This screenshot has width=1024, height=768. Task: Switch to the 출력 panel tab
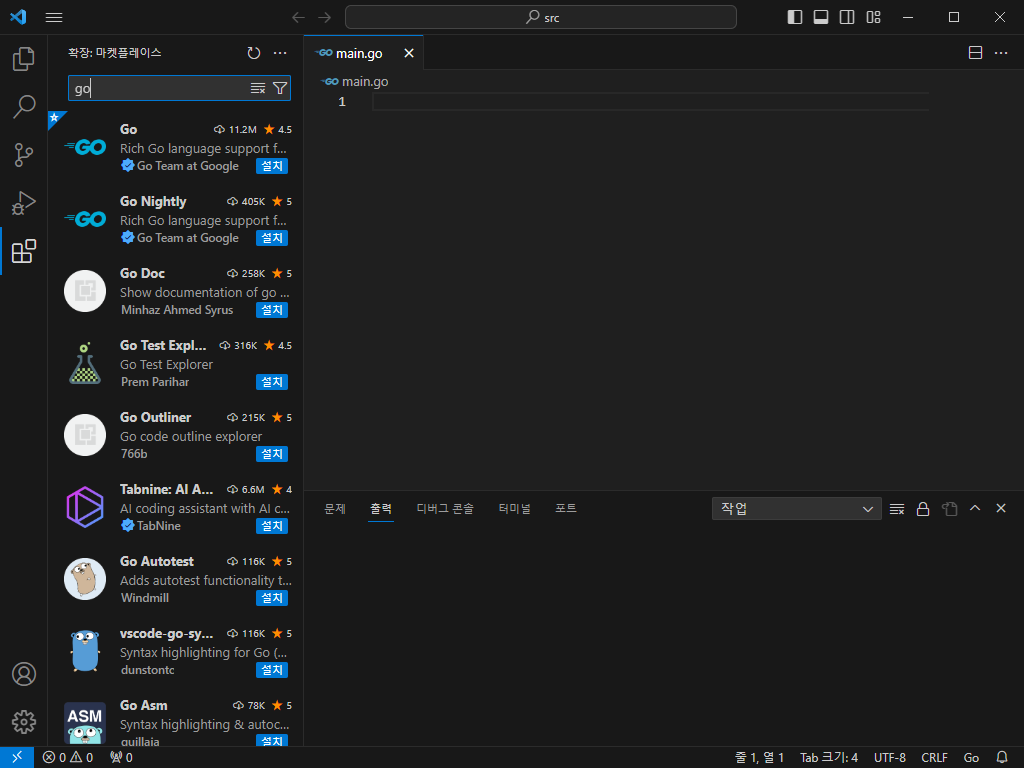pyautogui.click(x=381, y=509)
